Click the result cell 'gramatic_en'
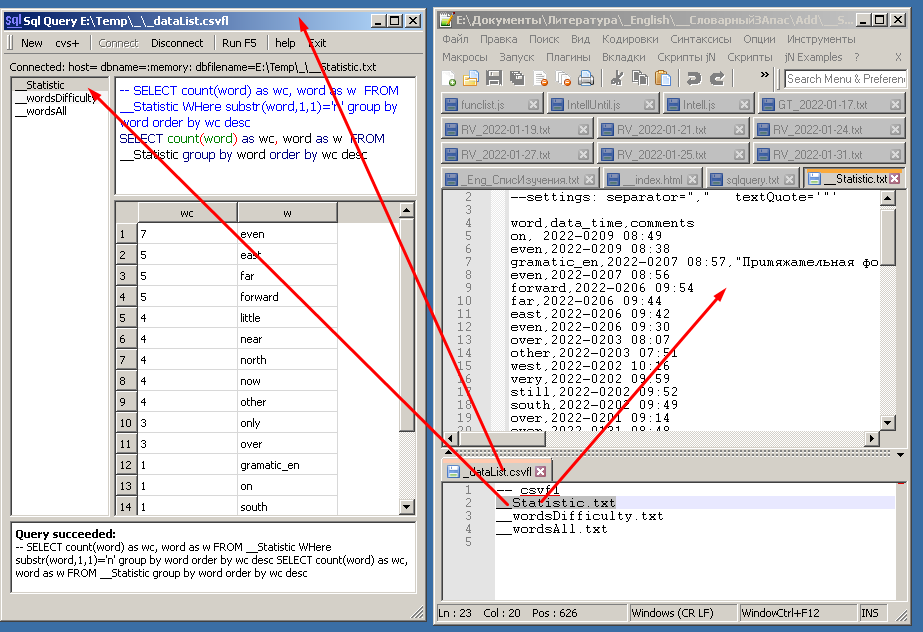923x632 pixels. pyautogui.click(x=287, y=465)
